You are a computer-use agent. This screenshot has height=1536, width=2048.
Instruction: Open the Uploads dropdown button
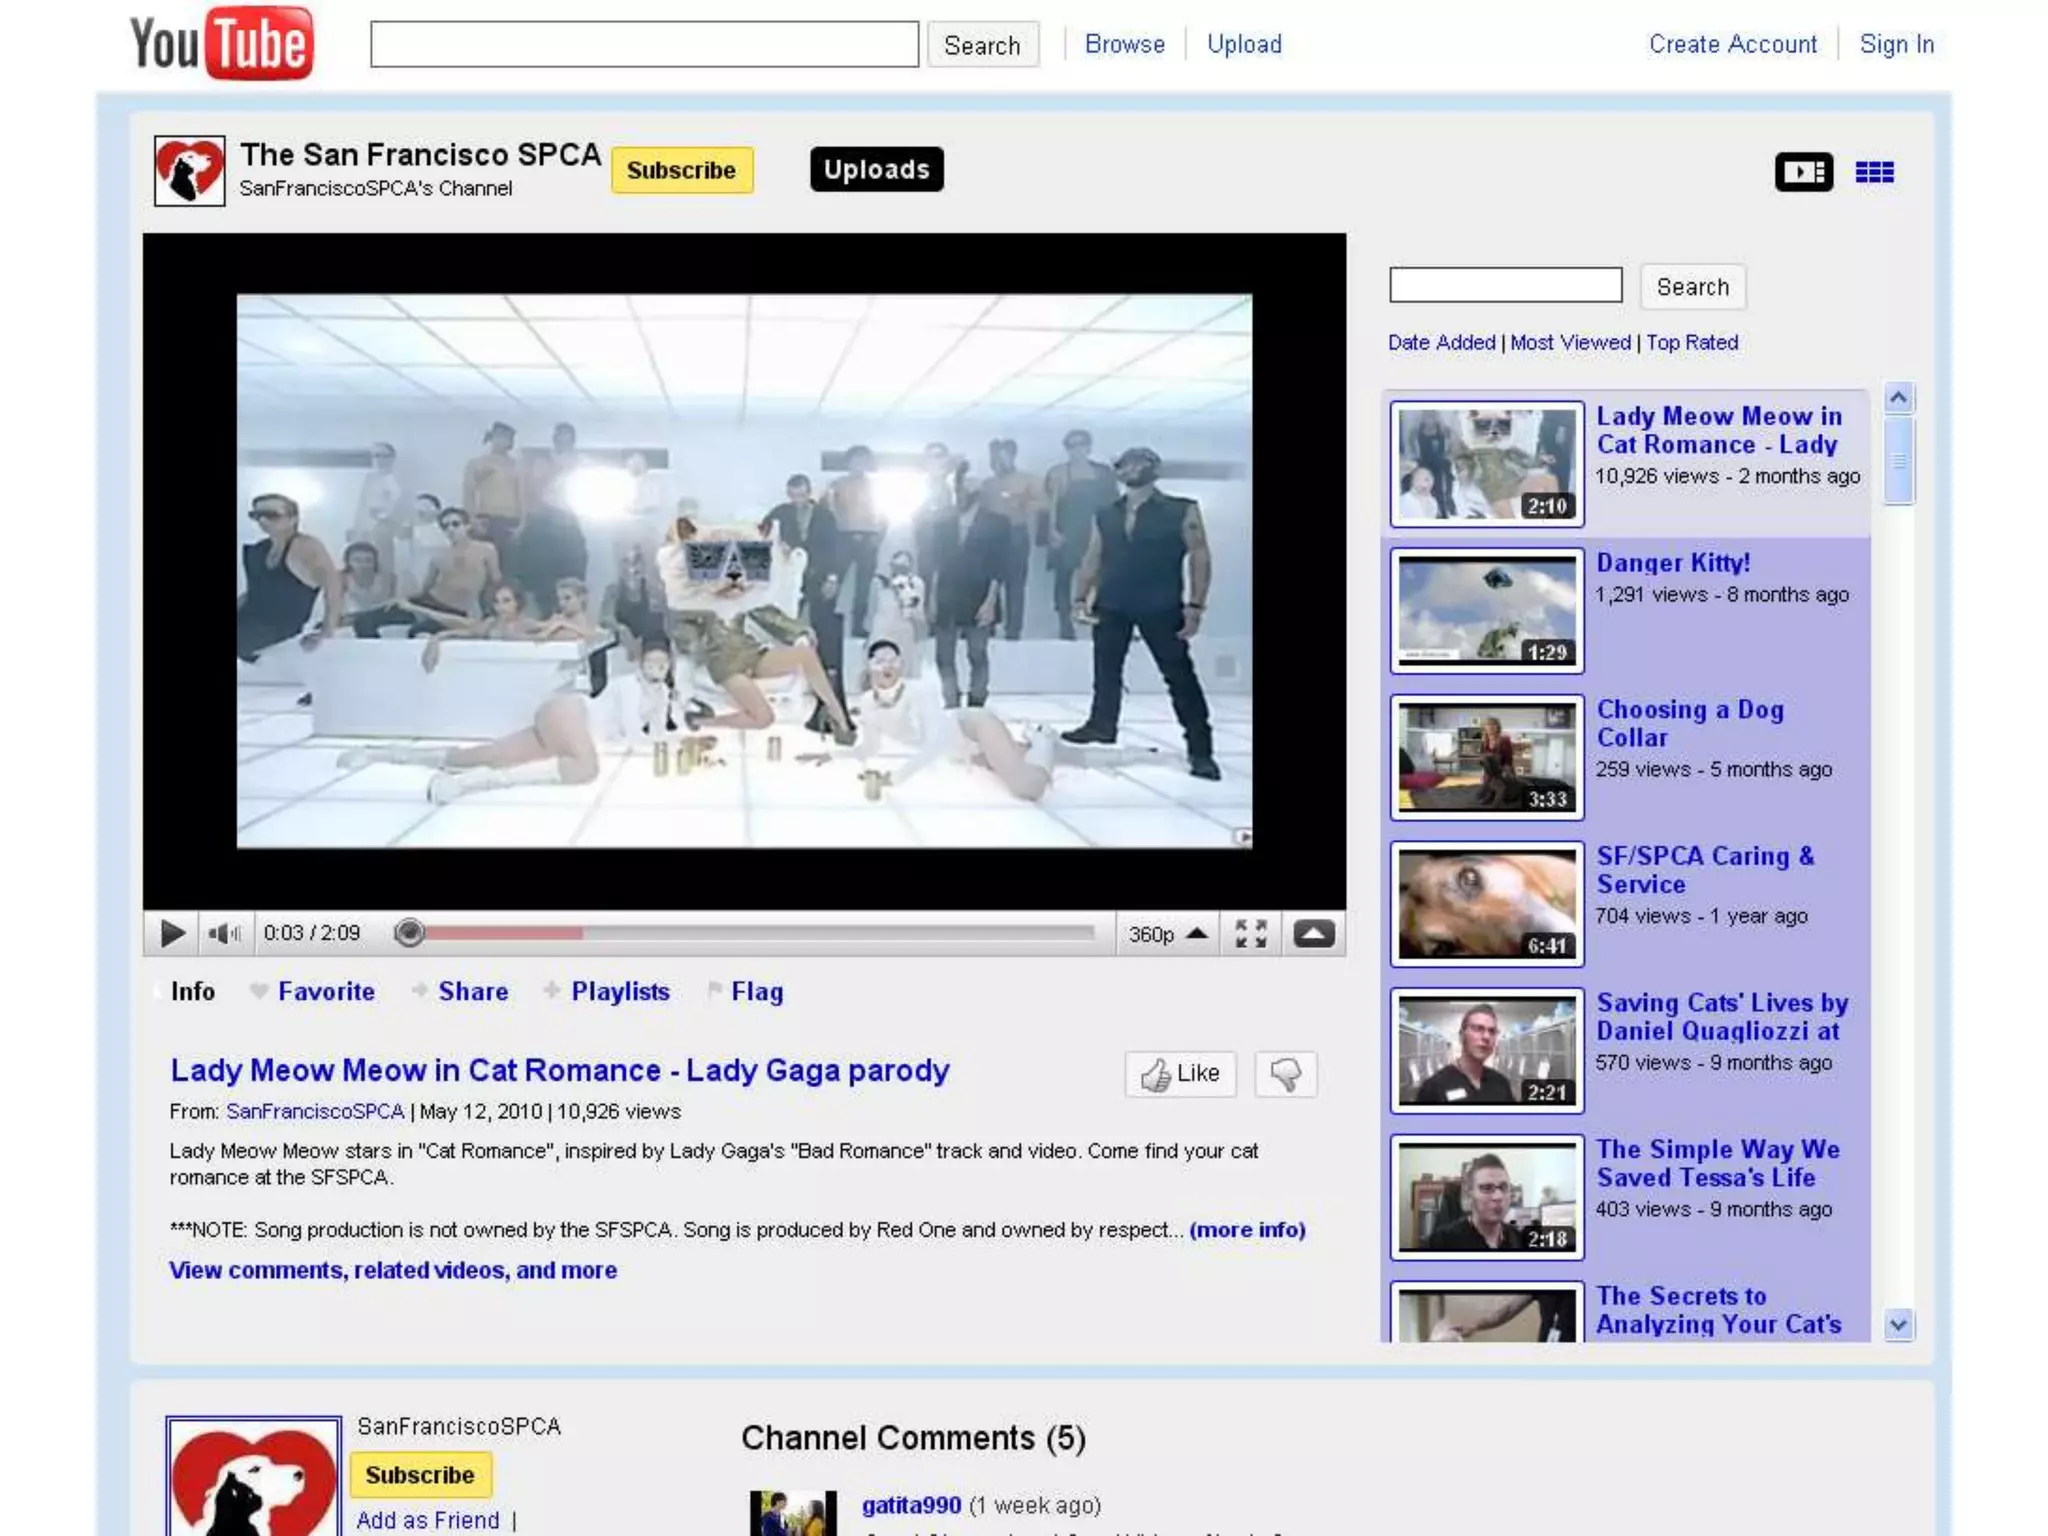876,169
